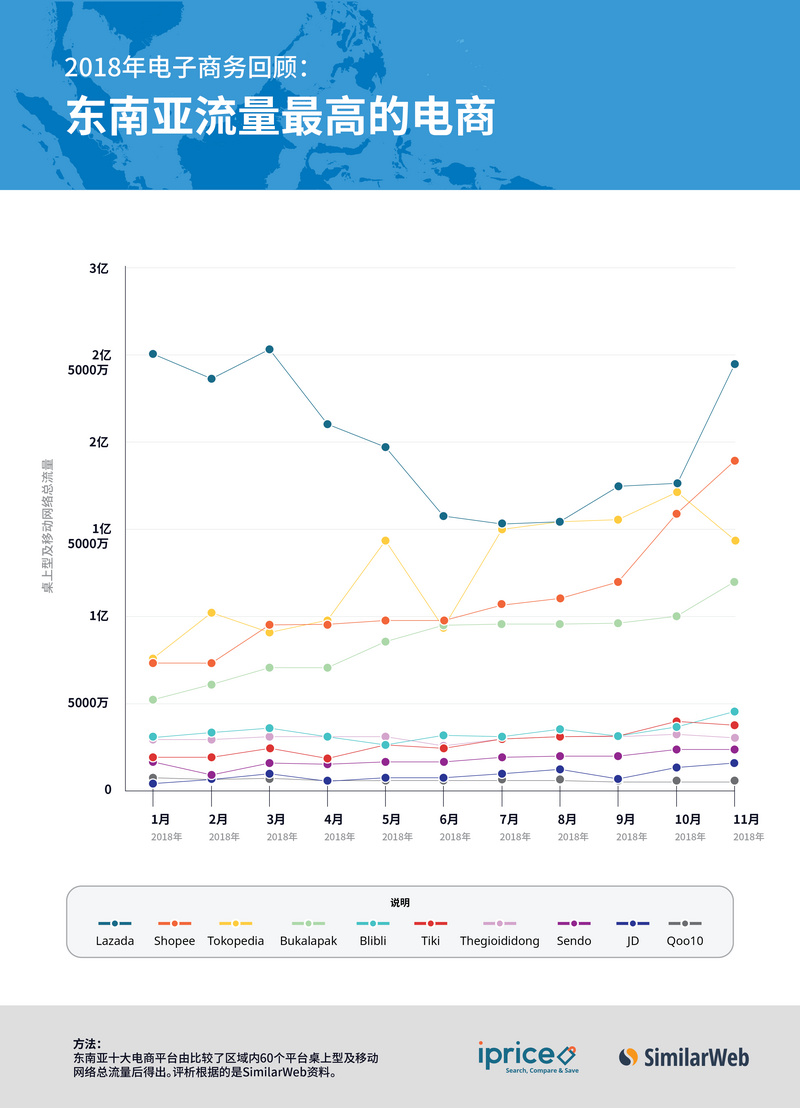Screen dimensions: 800x1108
Task: Click Tokopedia's November data point
Action: tap(734, 541)
